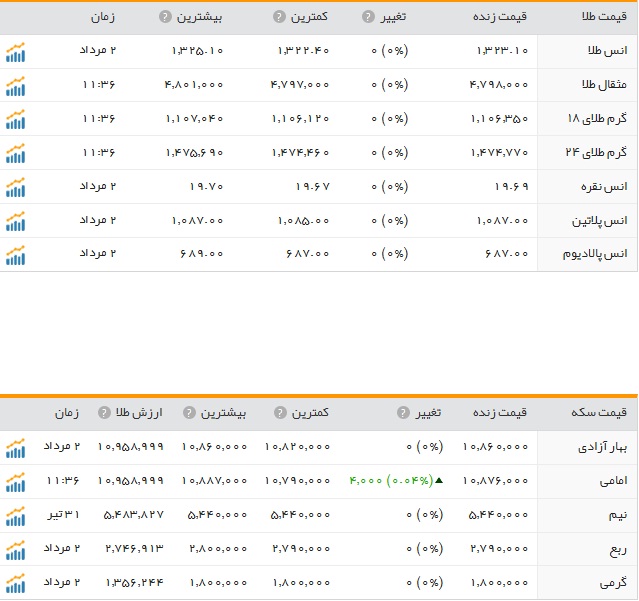Click live price ۱,۴۷۴,۷۷۰ of گرم طلای ۲۴
The image size is (639, 601).
[499, 152]
